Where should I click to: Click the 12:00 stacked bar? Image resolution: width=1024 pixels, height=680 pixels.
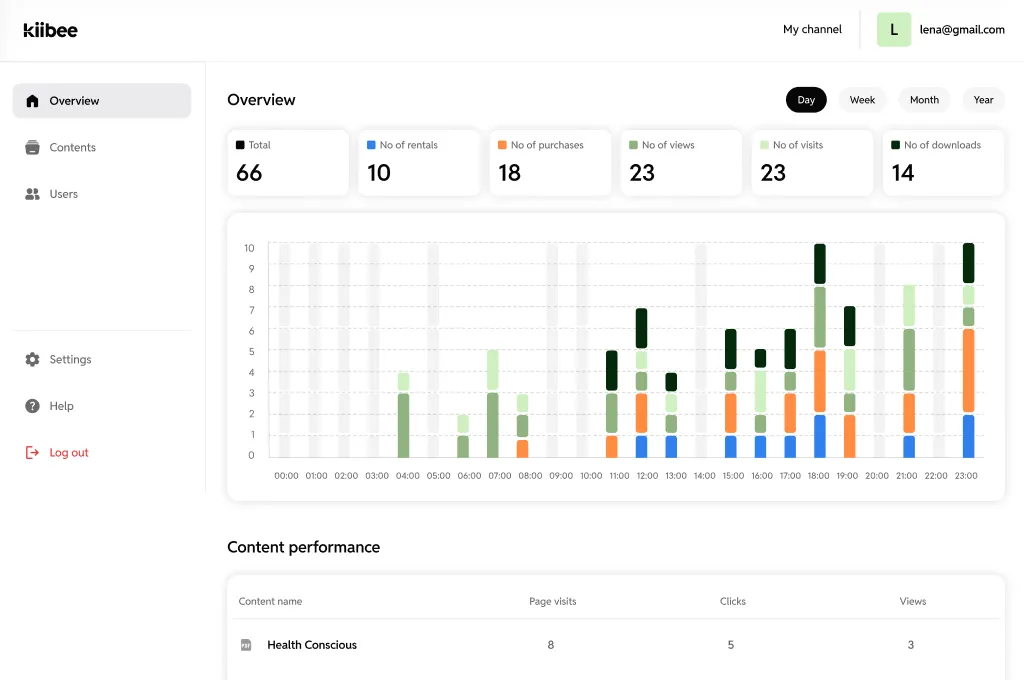coord(641,383)
